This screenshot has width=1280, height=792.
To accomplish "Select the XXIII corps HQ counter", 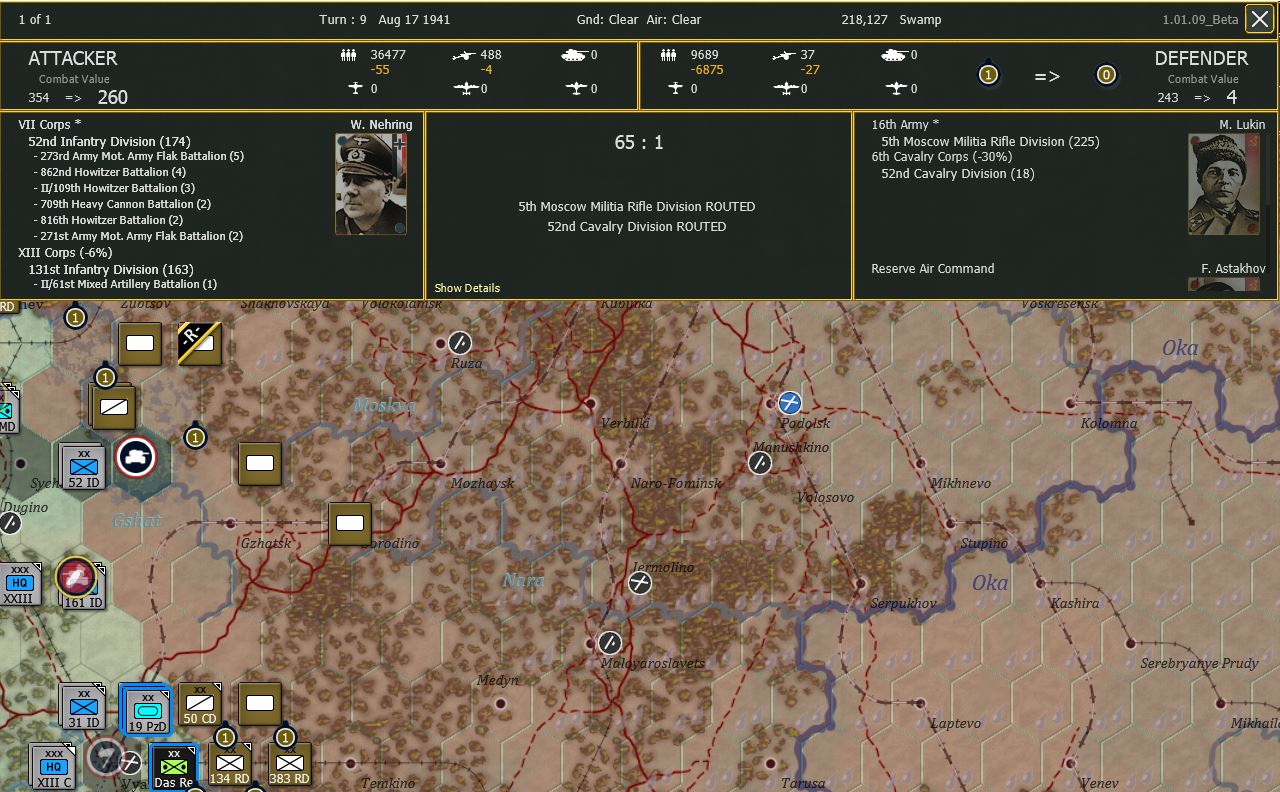I will [x=18, y=583].
